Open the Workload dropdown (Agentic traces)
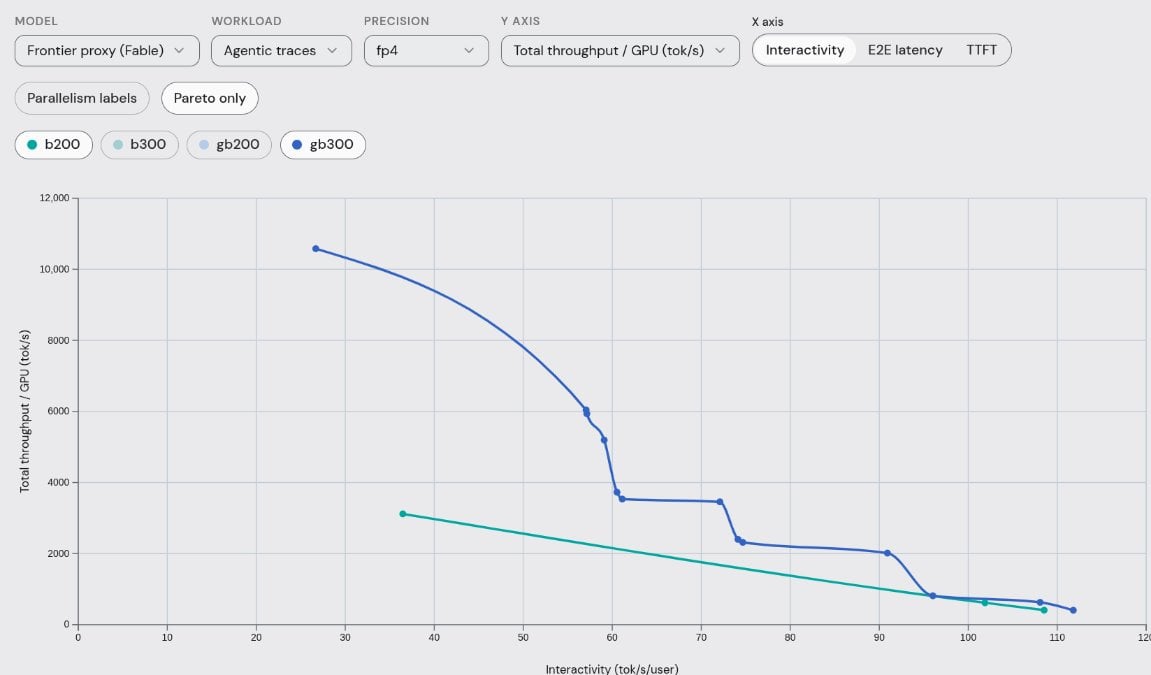The width and height of the screenshot is (1151, 675). click(x=281, y=51)
